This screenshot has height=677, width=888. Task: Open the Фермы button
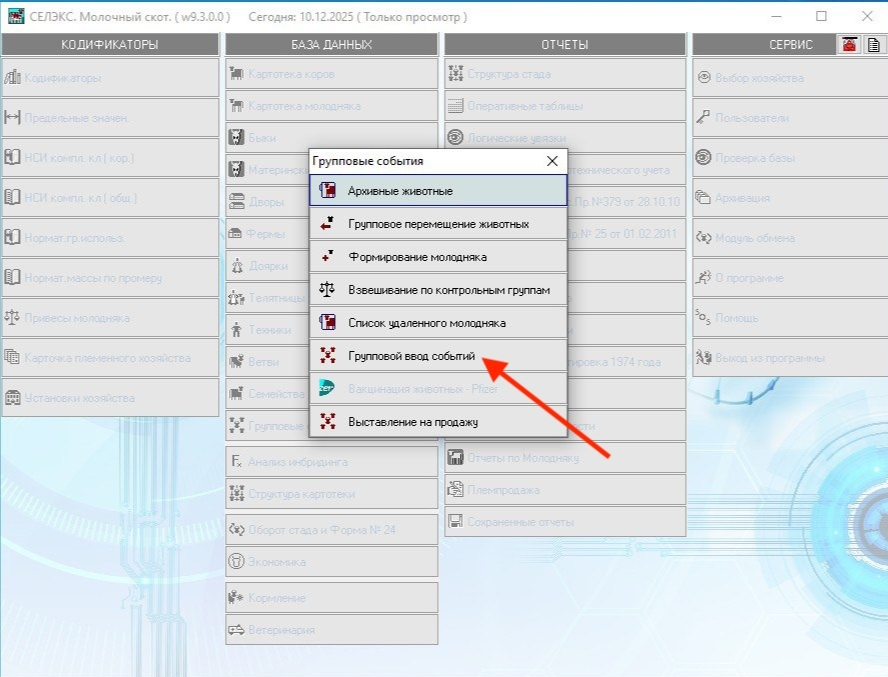coord(267,233)
